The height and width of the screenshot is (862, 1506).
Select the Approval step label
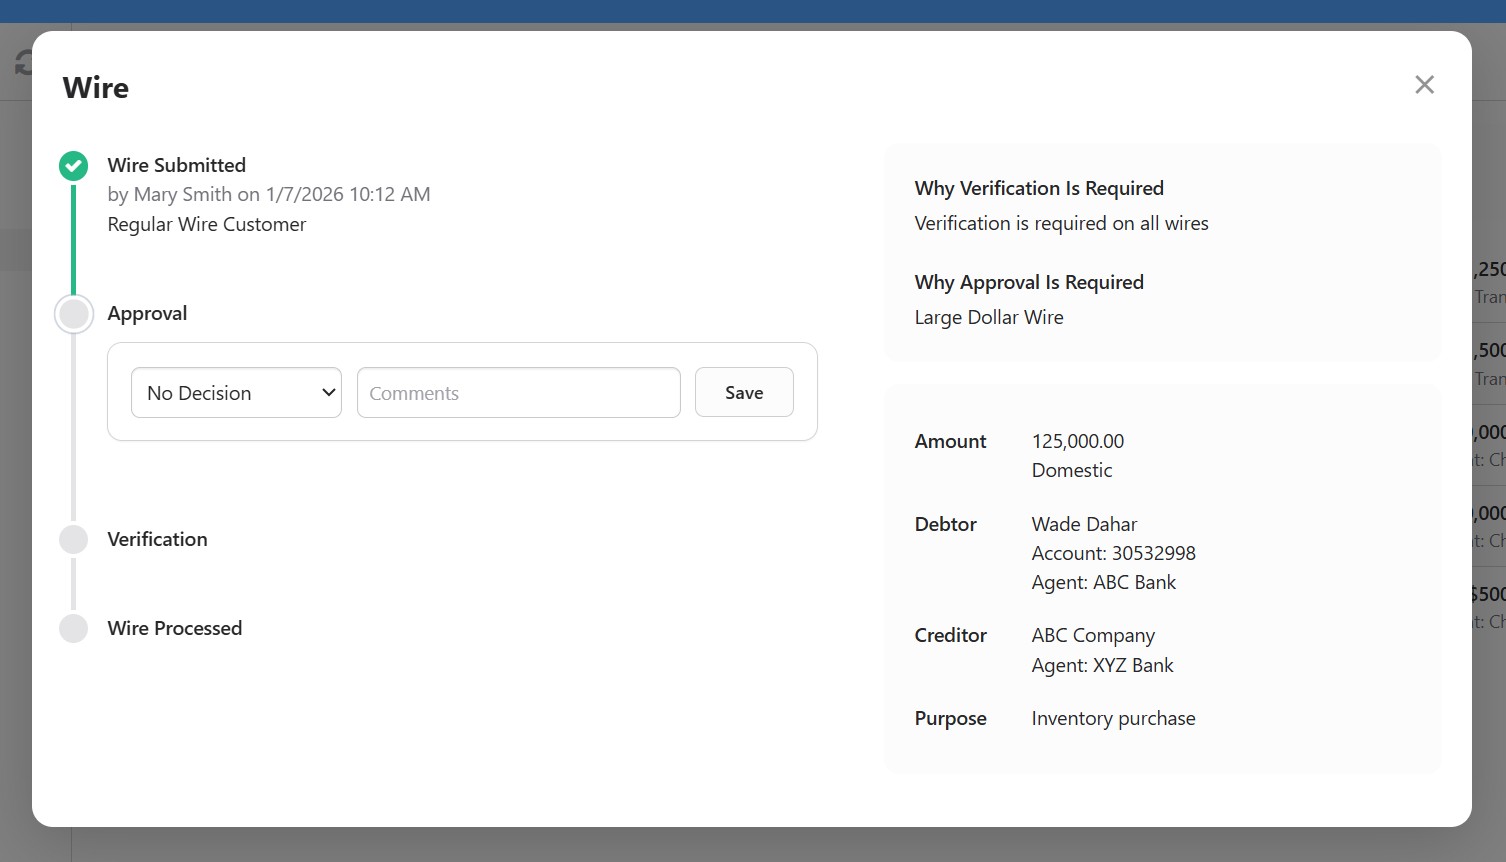147,313
